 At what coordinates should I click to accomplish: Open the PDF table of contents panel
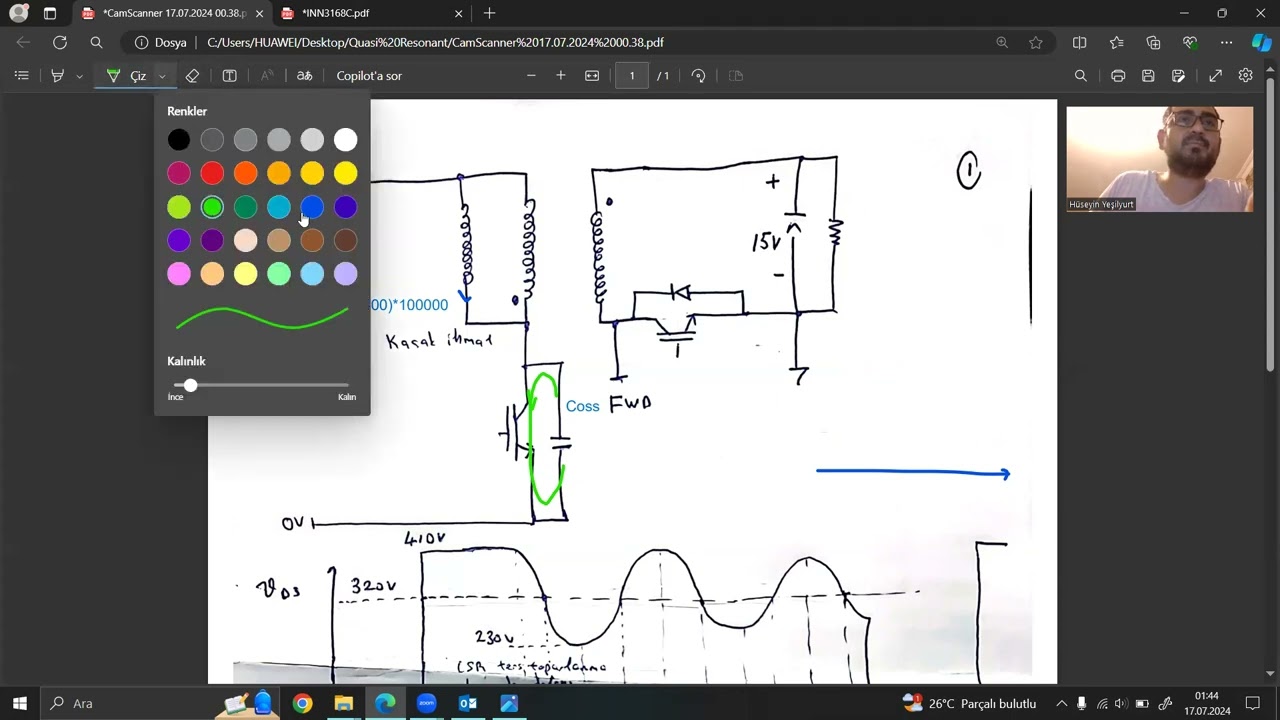click(21, 76)
